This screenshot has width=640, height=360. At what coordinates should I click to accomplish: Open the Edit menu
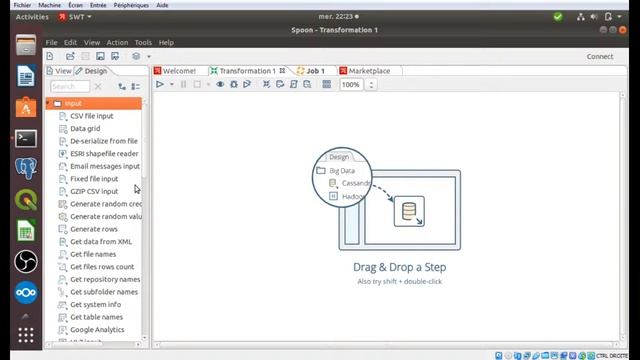pos(70,42)
